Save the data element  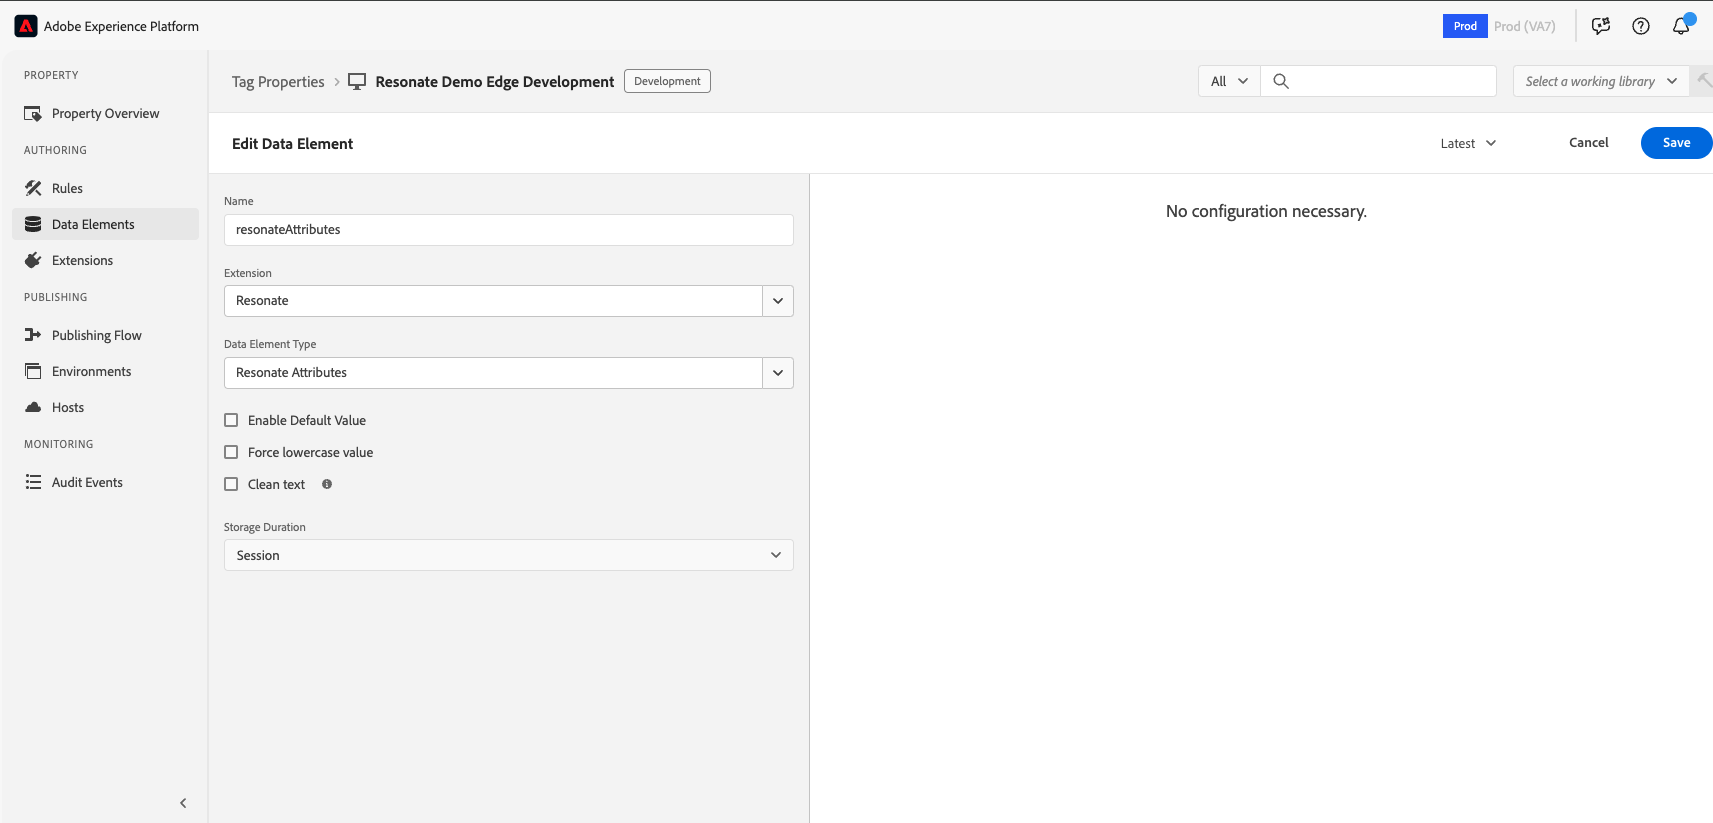[x=1677, y=143]
